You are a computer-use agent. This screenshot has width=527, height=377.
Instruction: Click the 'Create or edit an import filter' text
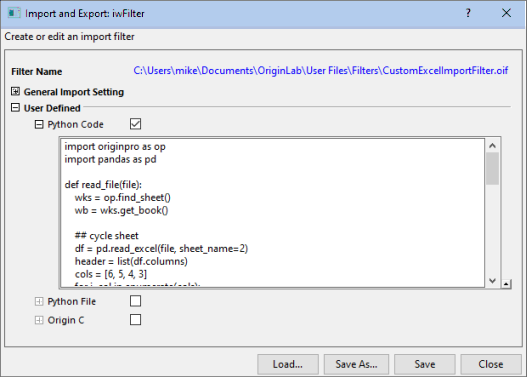click(x=69, y=37)
